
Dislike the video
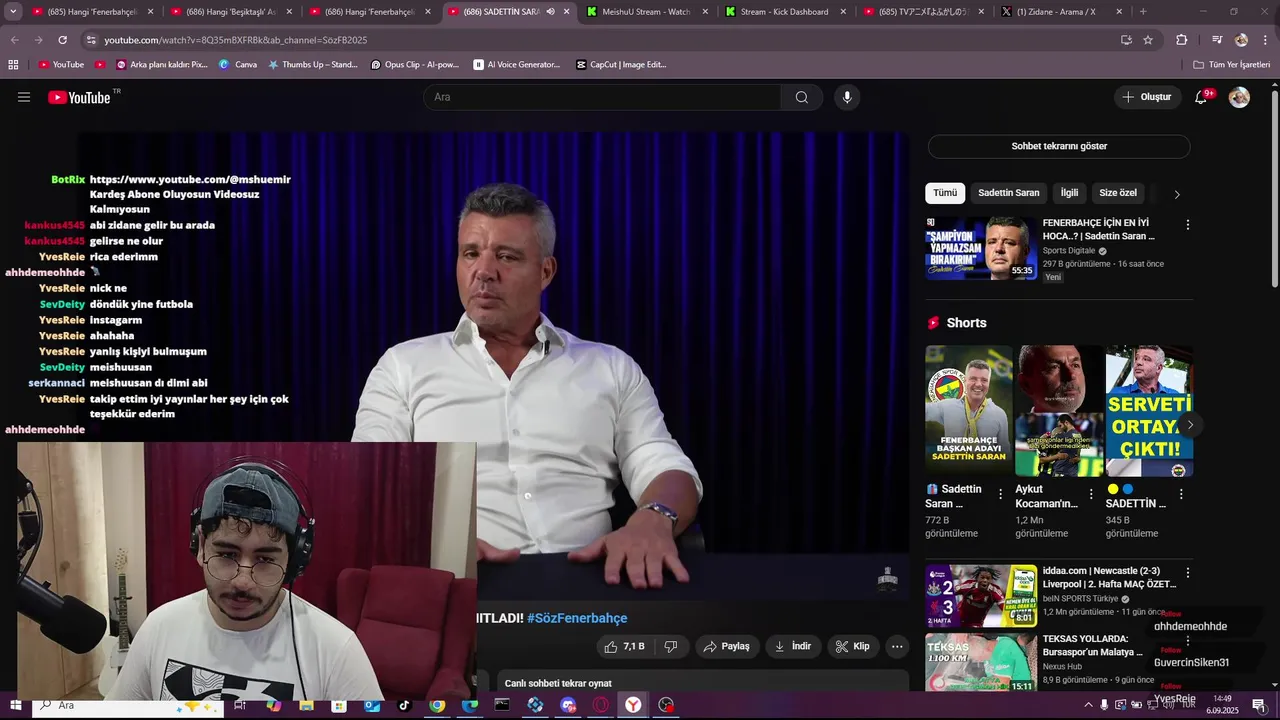pos(671,647)
